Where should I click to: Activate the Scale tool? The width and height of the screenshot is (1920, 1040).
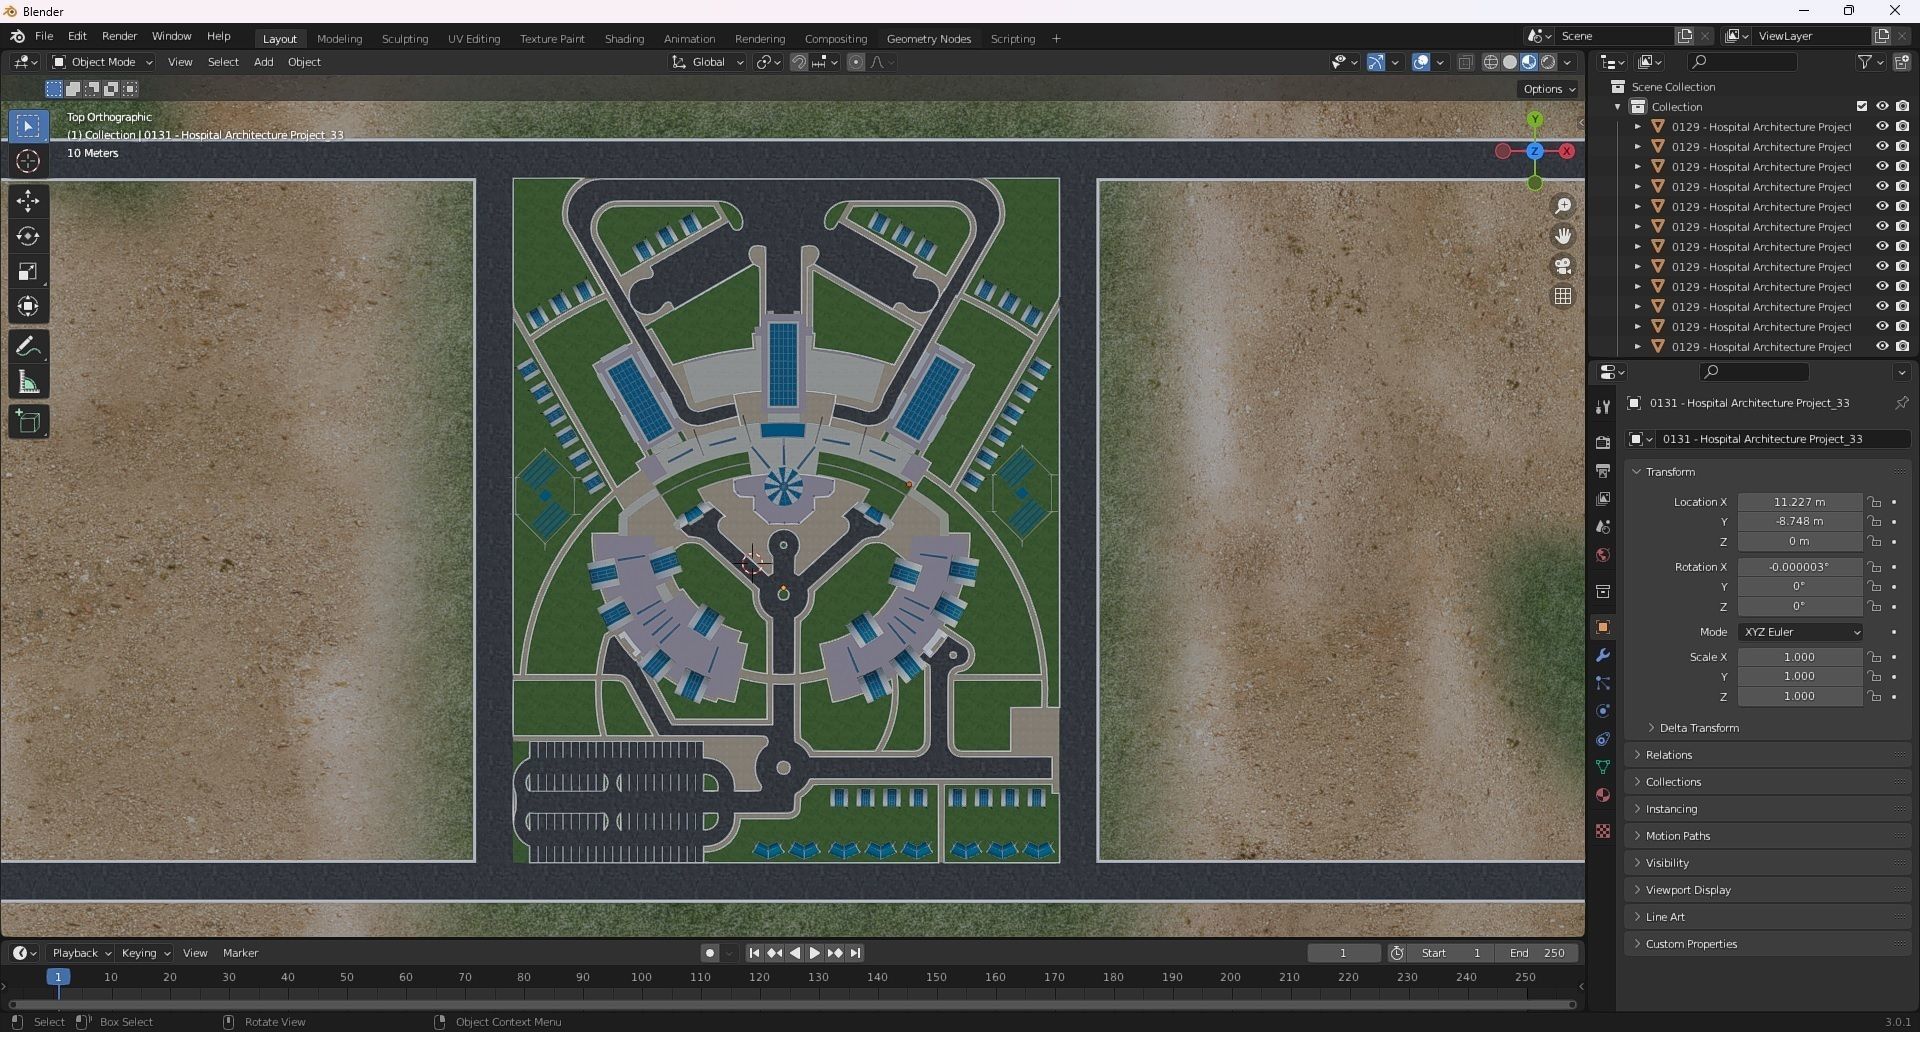pyautogui.click(x=28, y=271)
